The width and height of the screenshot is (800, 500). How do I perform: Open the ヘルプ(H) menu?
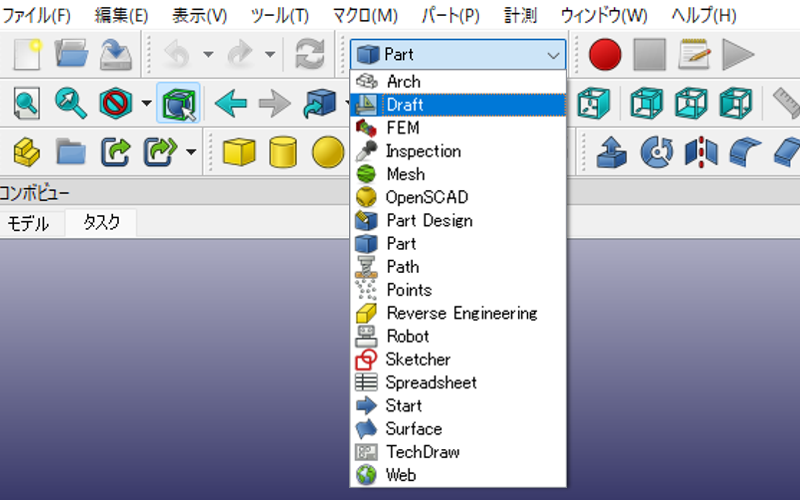[x=704, y=15]
